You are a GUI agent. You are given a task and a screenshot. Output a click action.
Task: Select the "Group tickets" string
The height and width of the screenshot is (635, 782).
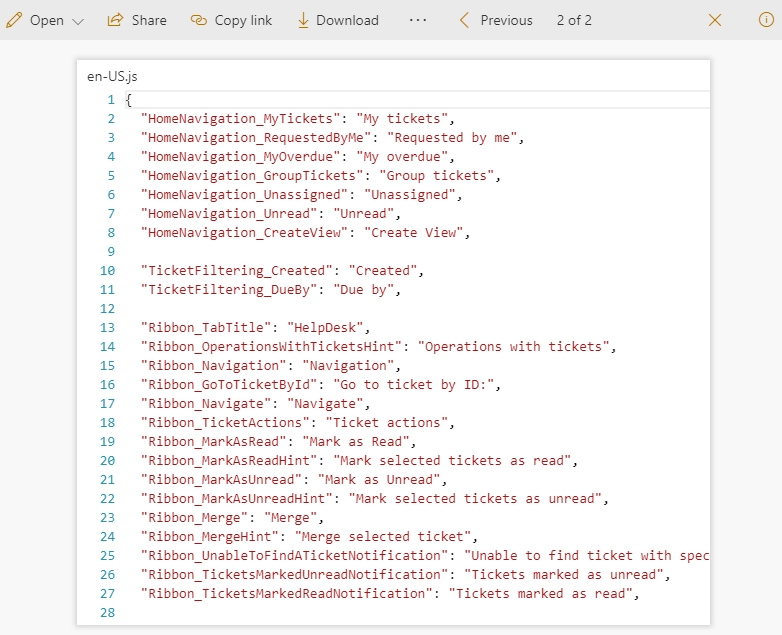click(436, 176)
